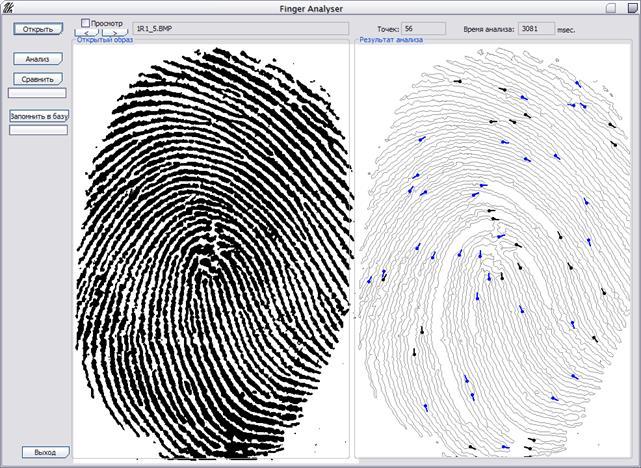Screen dimensions: 641x468
Task: Go to previous image with the < button
Action: pos(87,33)
